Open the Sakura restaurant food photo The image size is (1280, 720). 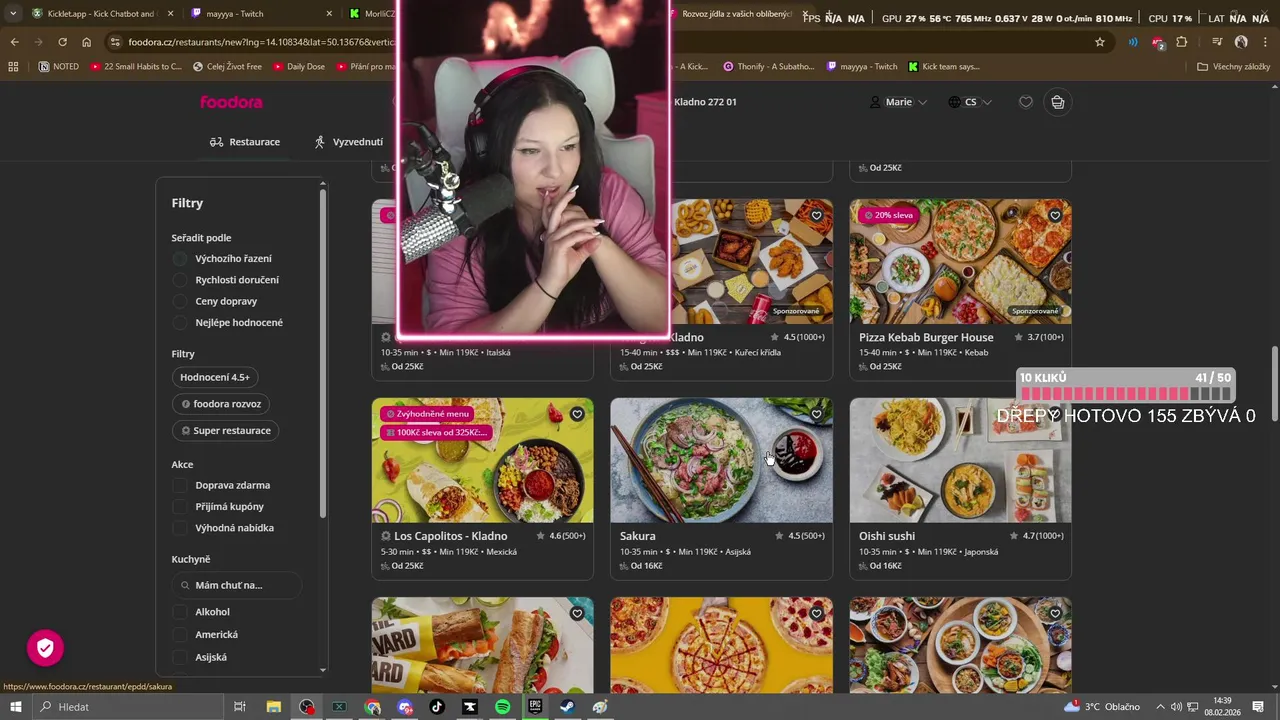721,460
